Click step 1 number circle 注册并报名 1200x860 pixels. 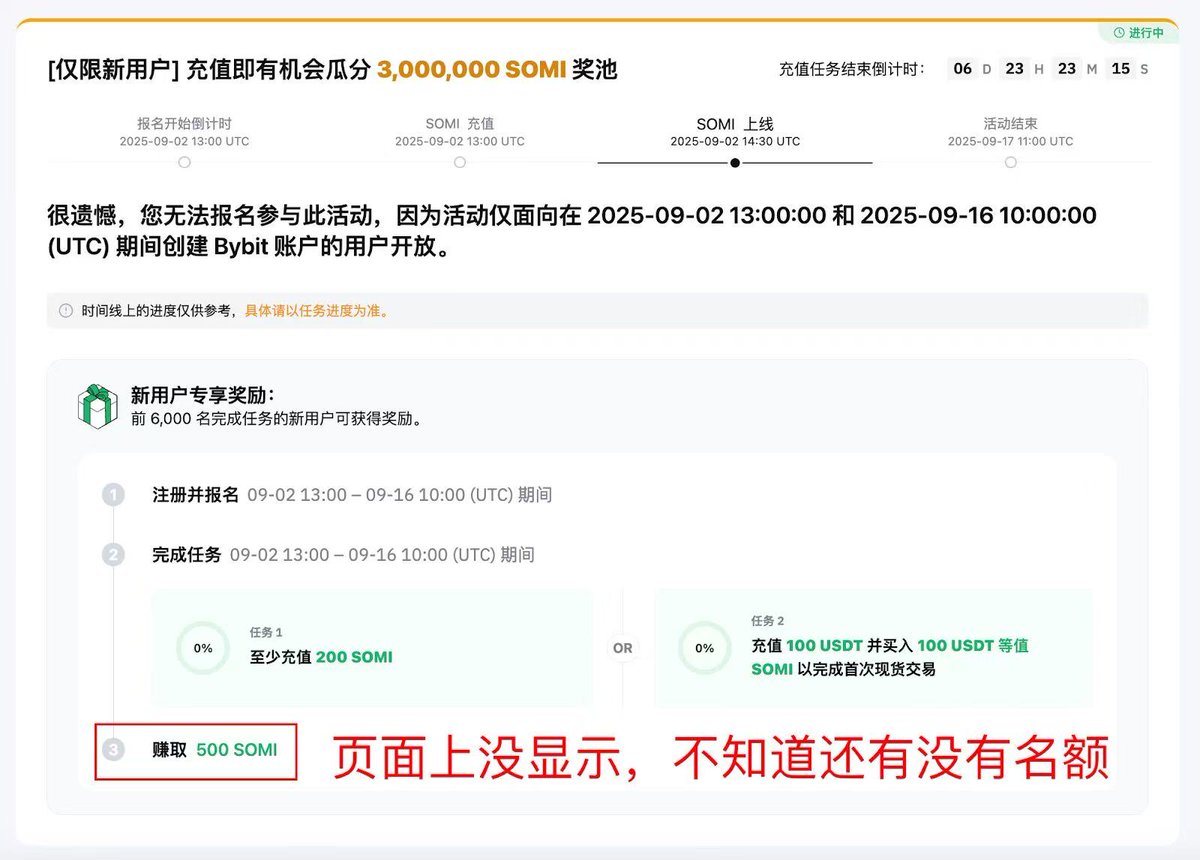click(113, 494)
